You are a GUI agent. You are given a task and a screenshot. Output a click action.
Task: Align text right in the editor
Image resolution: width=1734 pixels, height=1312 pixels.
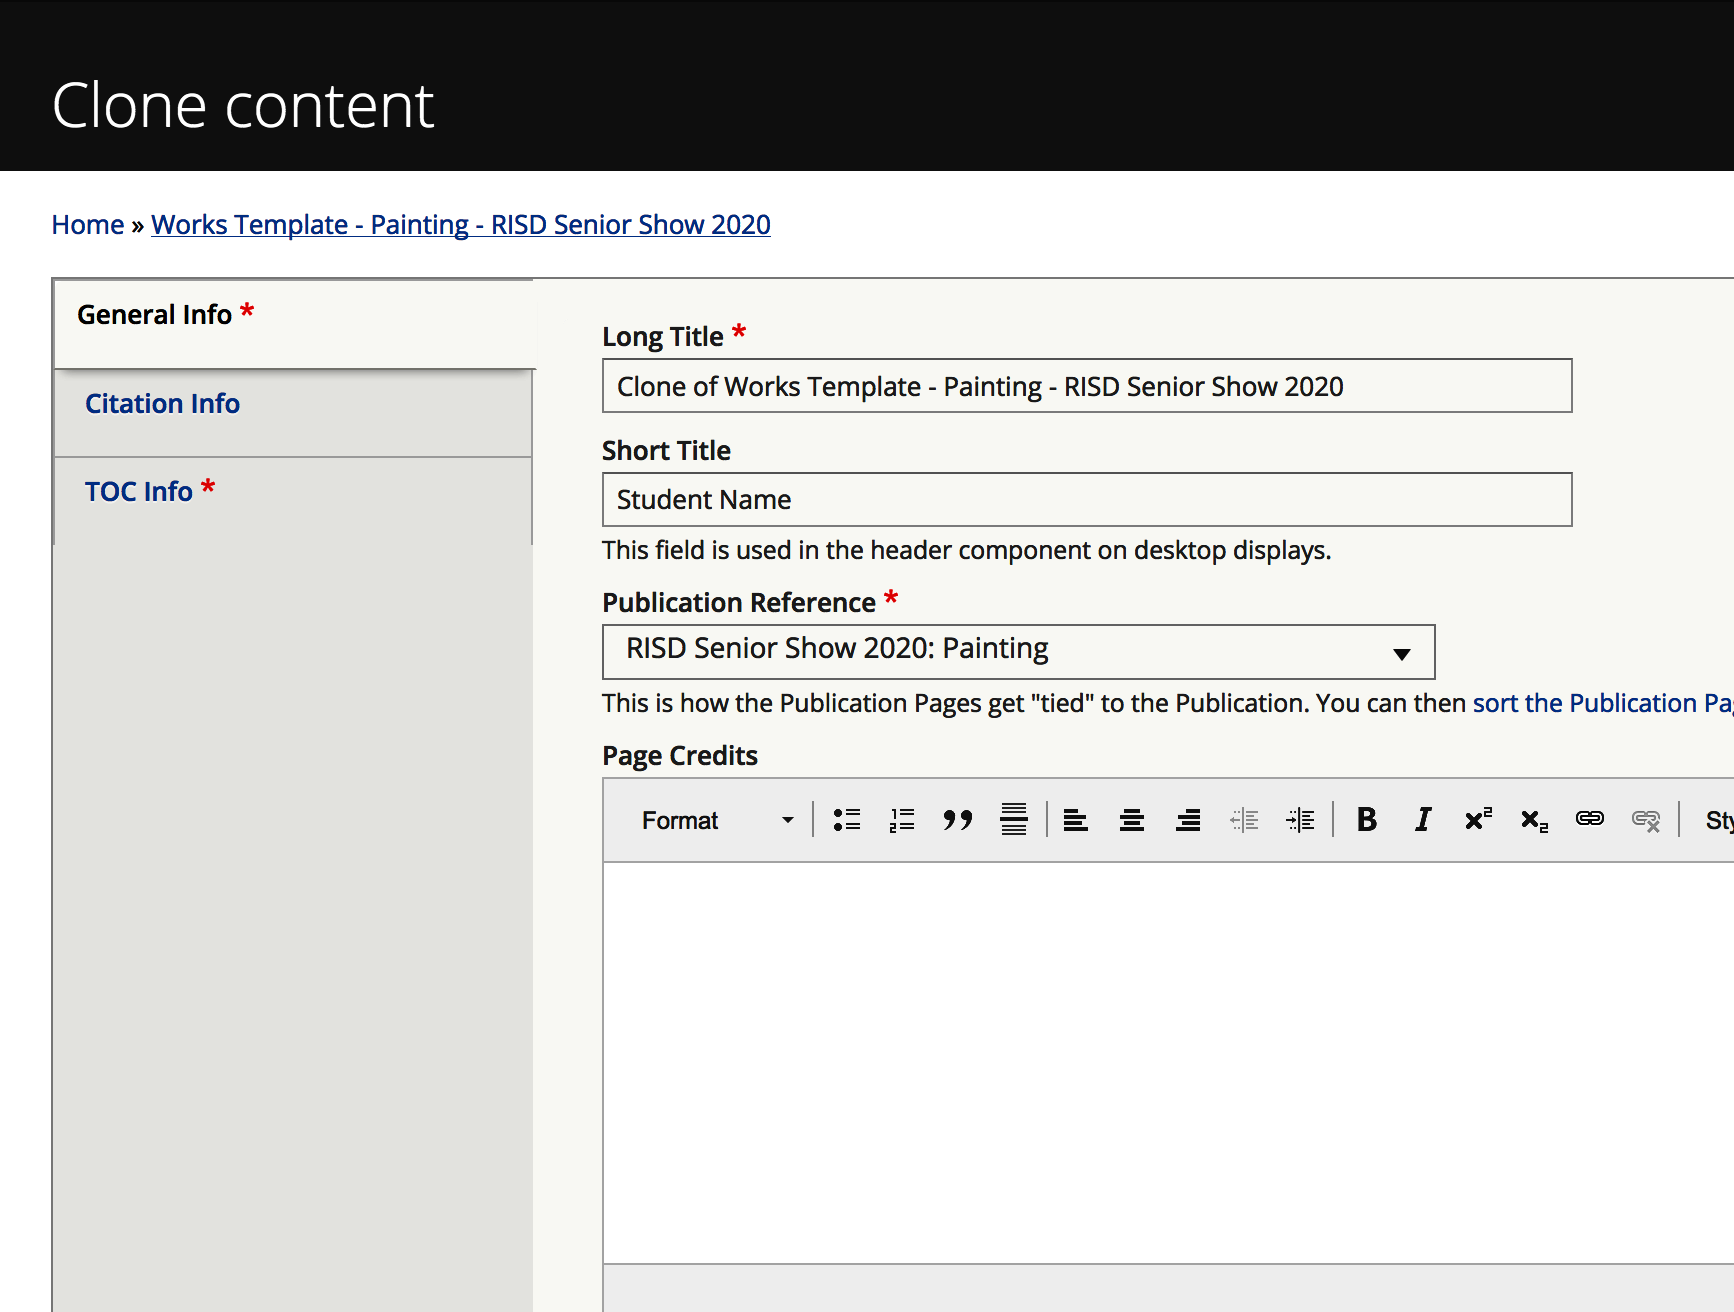[x=1188, y=820]
